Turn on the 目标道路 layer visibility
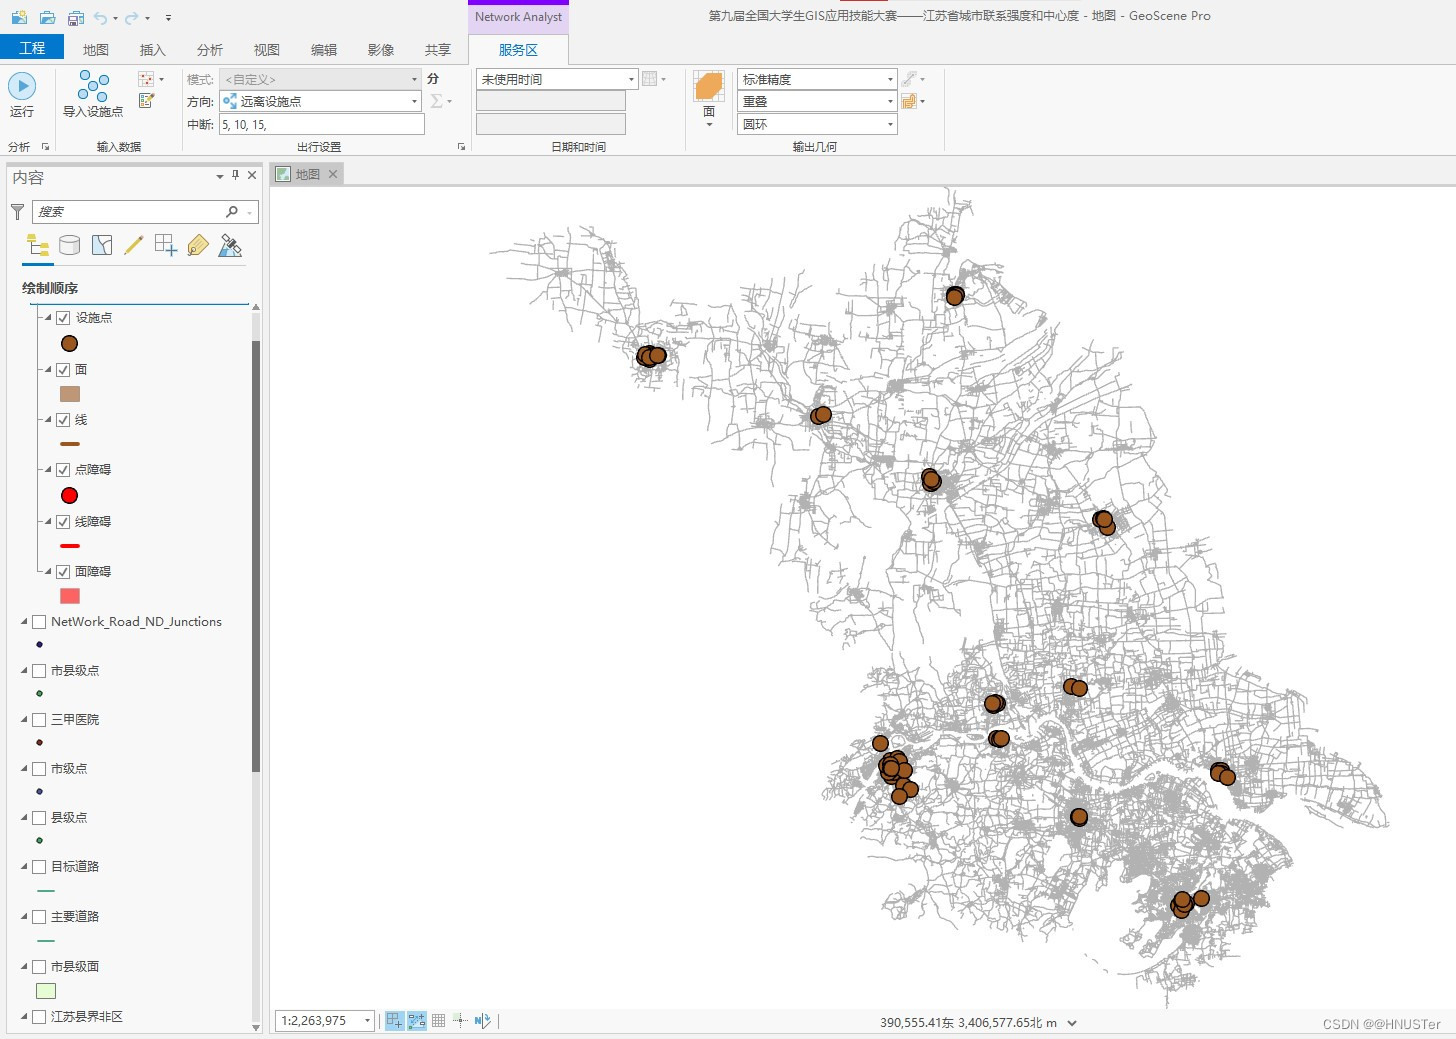 coord(39,867)
